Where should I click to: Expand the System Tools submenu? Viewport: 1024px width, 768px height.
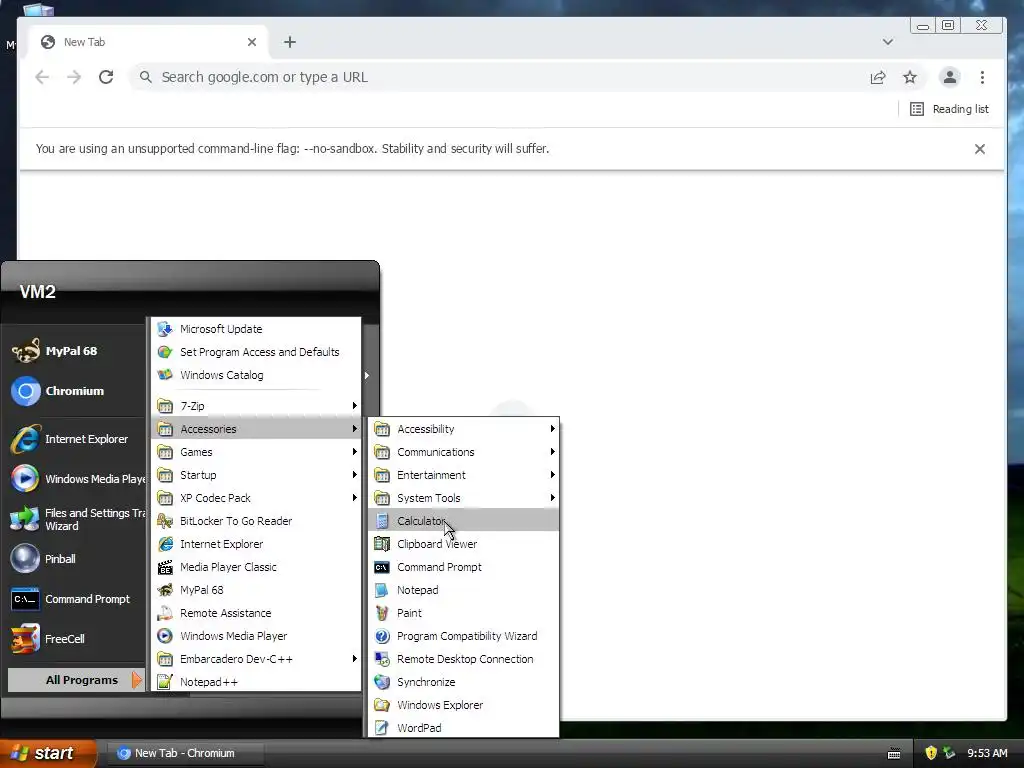pos(463,498)
